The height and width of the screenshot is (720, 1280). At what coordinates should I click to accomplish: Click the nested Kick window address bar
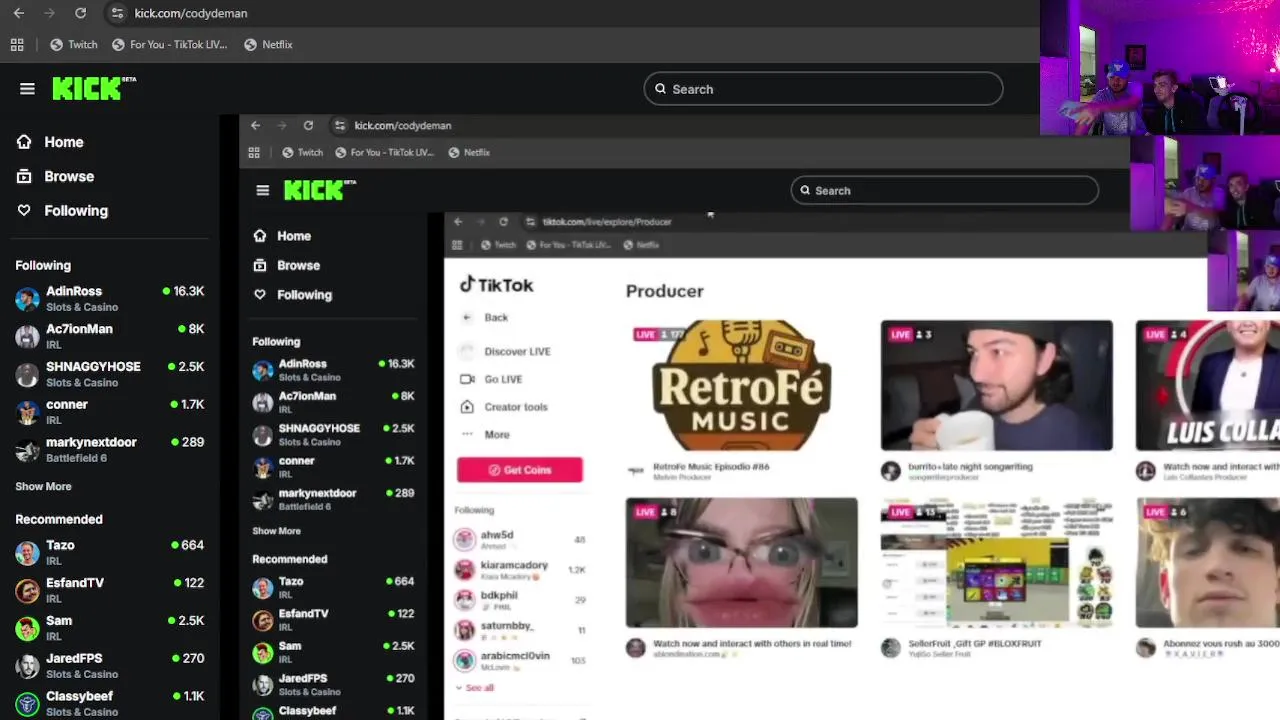pyautogui.click(x=403, y=125)
